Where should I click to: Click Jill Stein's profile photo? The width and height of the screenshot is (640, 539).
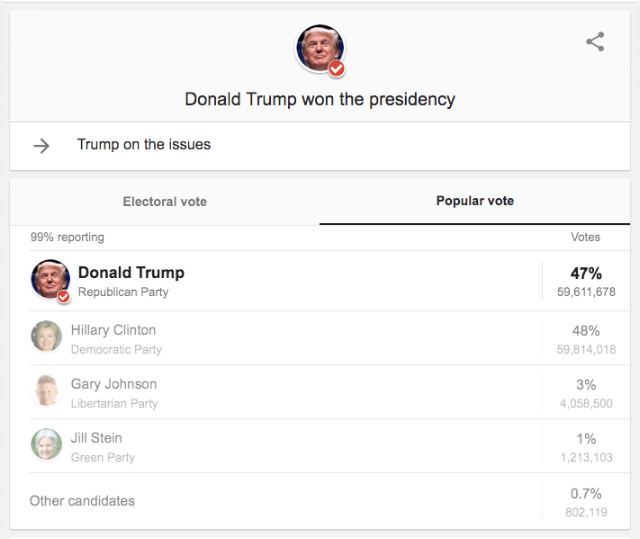tap(47, 444)
